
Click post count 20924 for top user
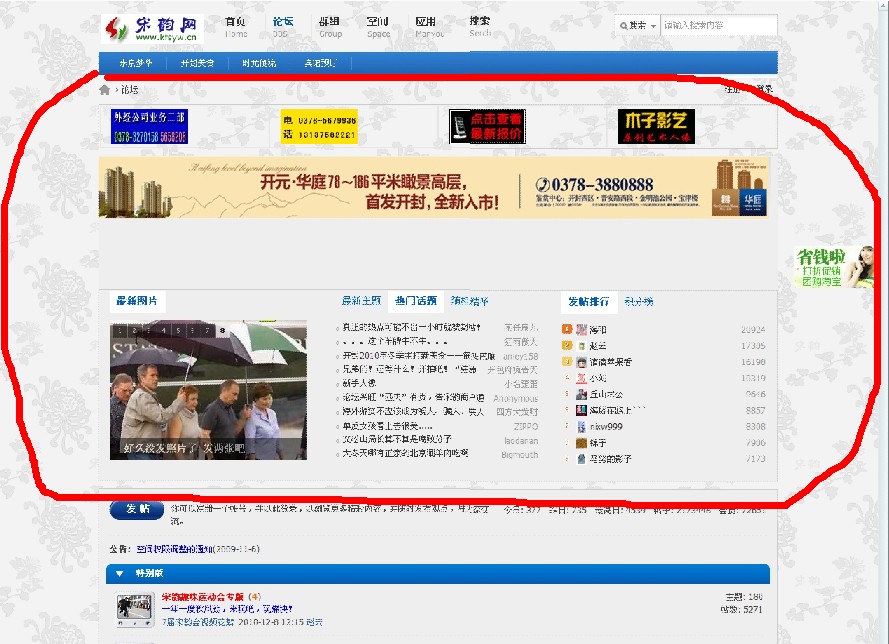click(x=753, y=329)
